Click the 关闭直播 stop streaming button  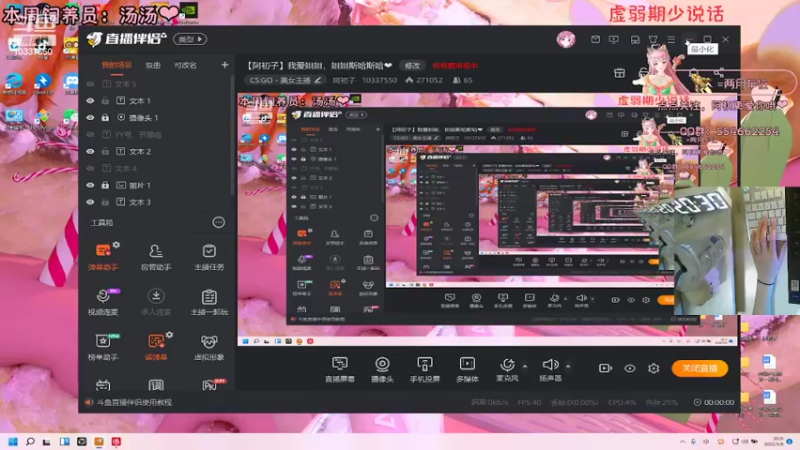tap(699, 368)
